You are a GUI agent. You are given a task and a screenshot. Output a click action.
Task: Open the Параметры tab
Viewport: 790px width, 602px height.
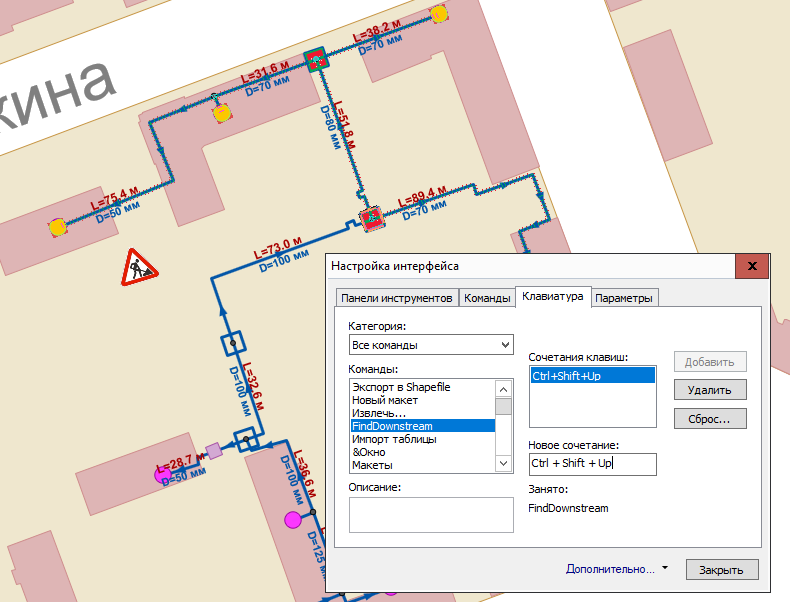[x=624, y=298]
